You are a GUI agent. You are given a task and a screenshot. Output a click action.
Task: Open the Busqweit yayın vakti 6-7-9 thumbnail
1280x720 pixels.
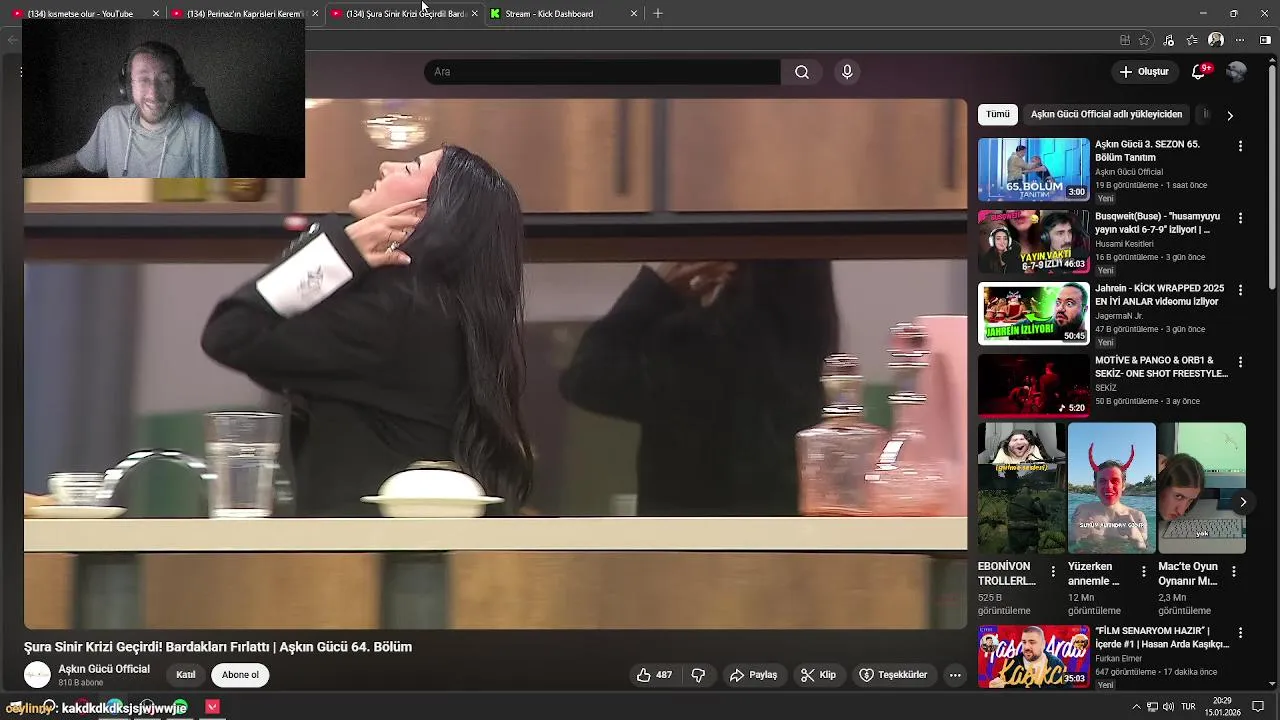[1034, 242]
